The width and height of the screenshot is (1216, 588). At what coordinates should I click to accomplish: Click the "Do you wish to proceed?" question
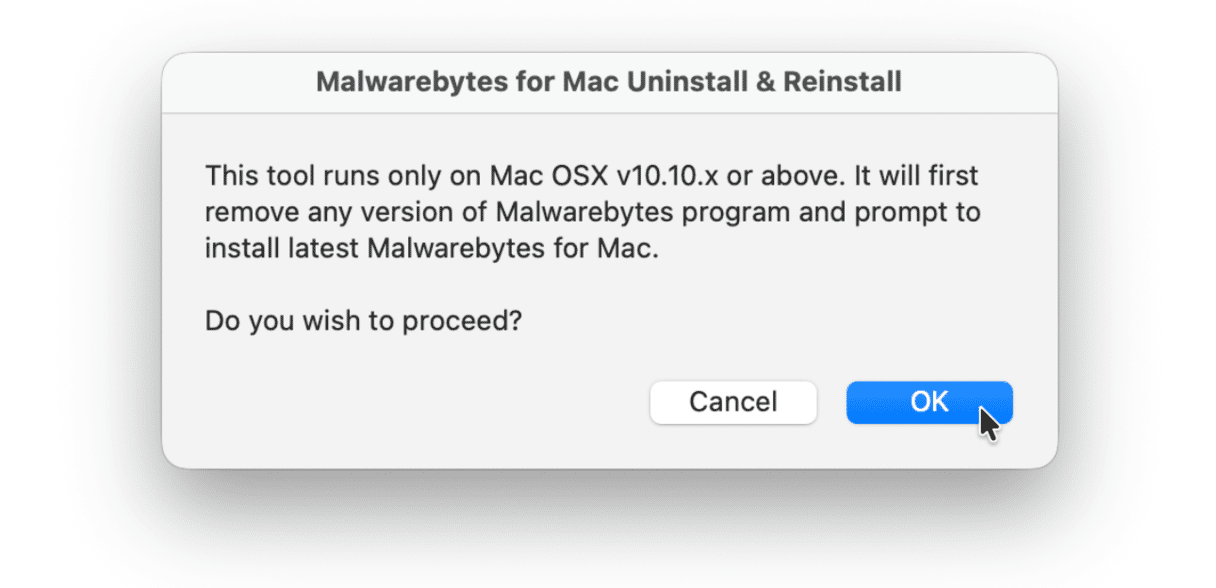point(363,321)
